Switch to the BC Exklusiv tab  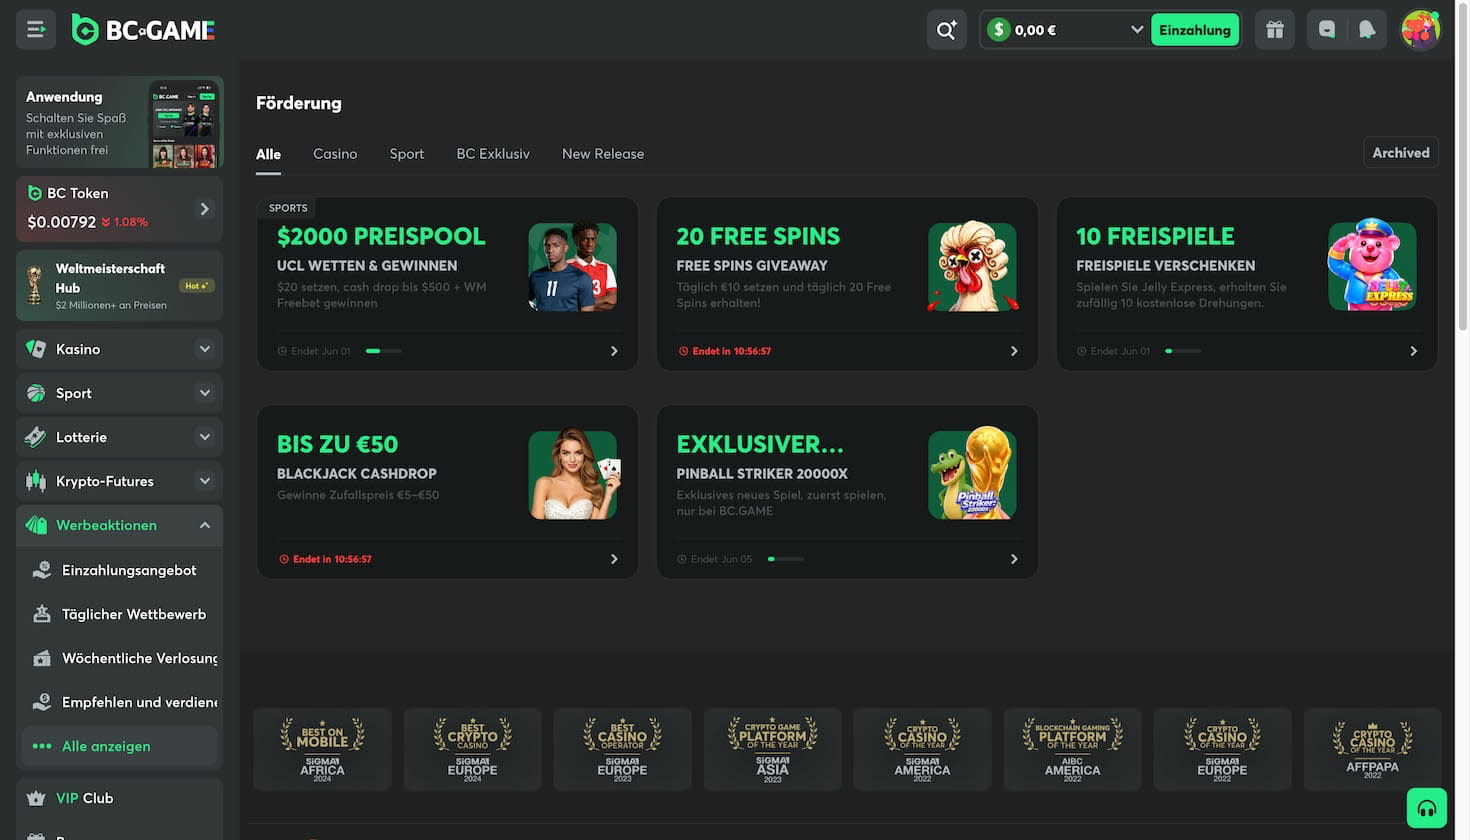[x=493, y=154]
